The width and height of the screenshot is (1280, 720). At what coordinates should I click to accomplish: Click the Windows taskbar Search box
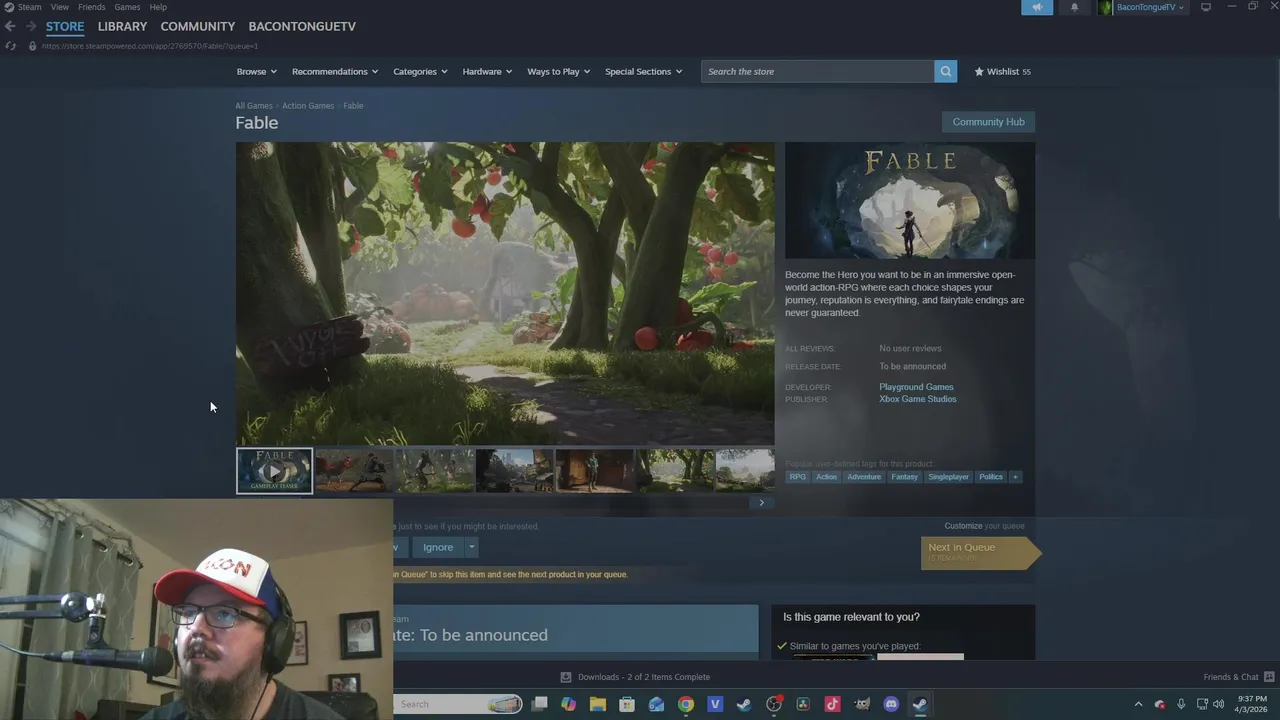458,704
